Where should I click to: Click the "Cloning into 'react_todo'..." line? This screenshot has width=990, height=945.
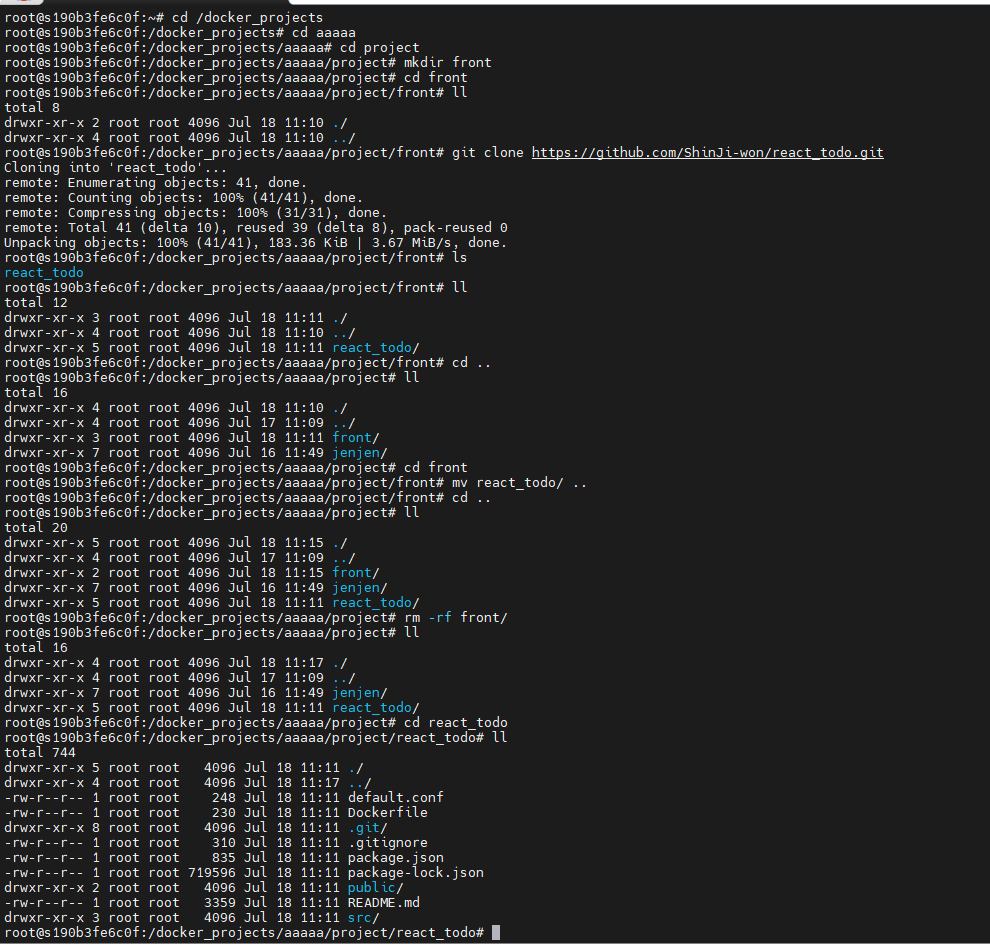[x=115, y=168]
